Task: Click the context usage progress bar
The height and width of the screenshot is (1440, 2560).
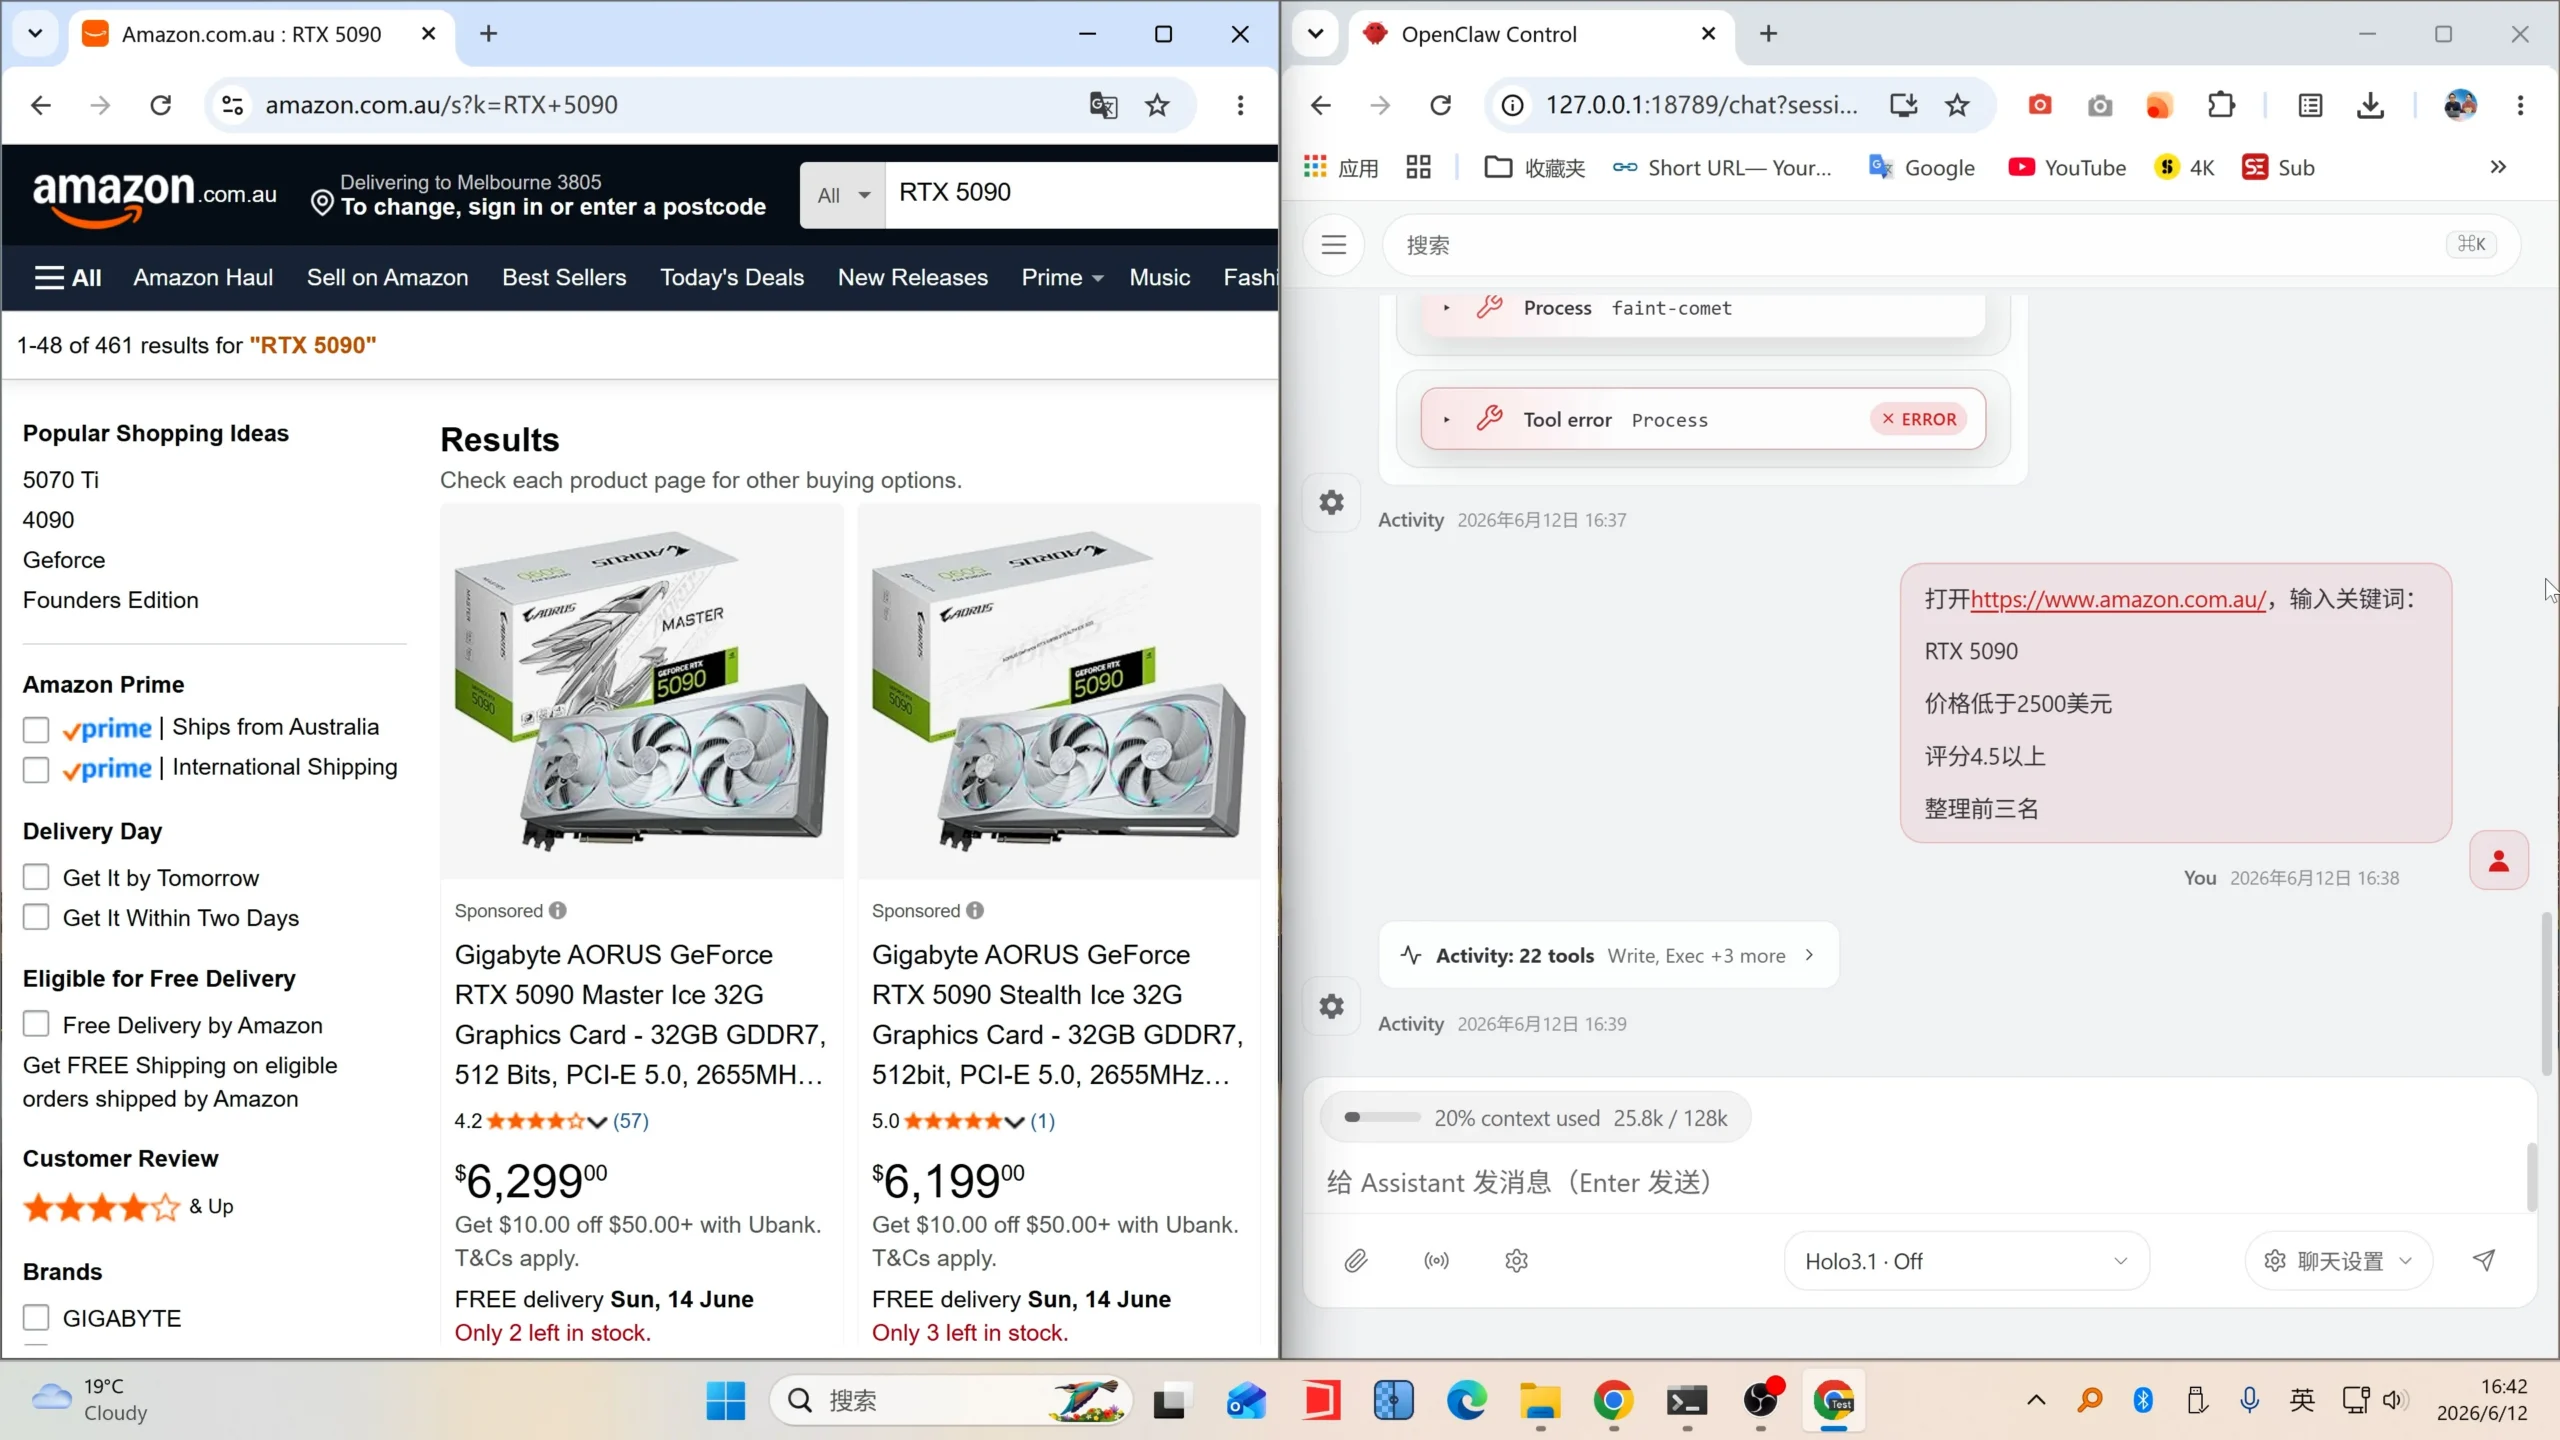Action: pyautogui.click(x=1383, y=1118)
